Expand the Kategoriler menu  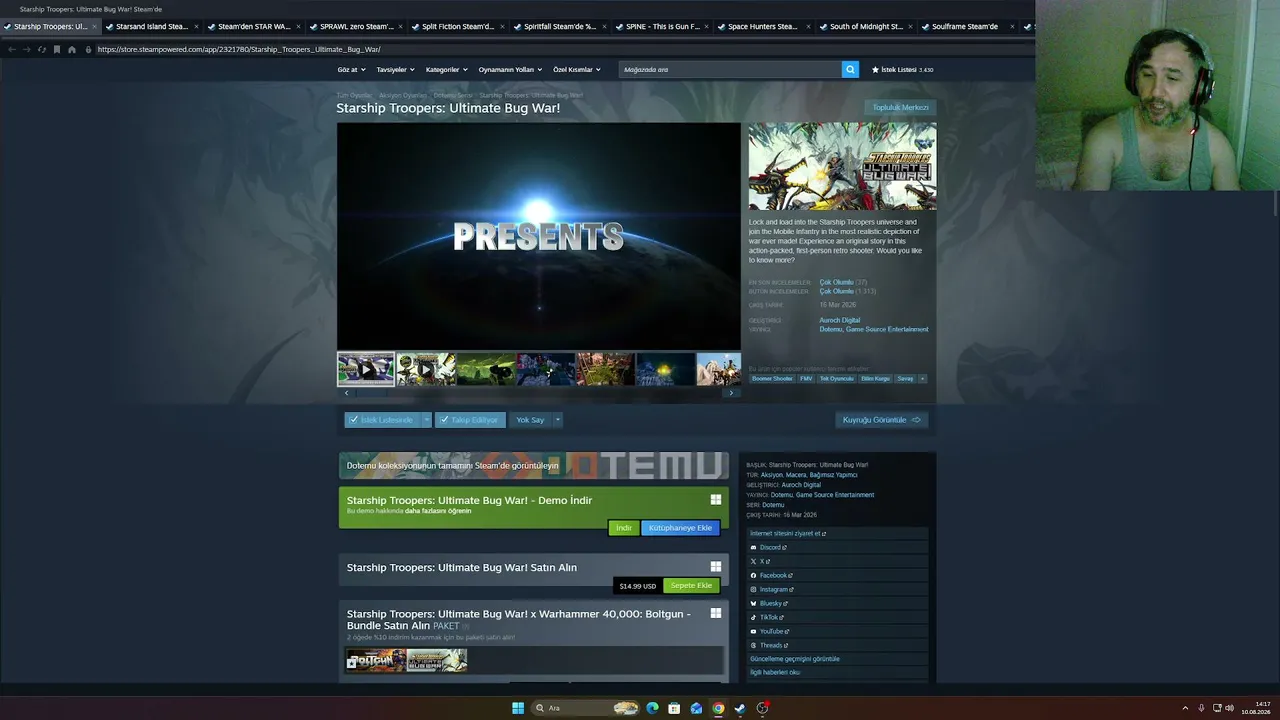[x=446, y=70]
